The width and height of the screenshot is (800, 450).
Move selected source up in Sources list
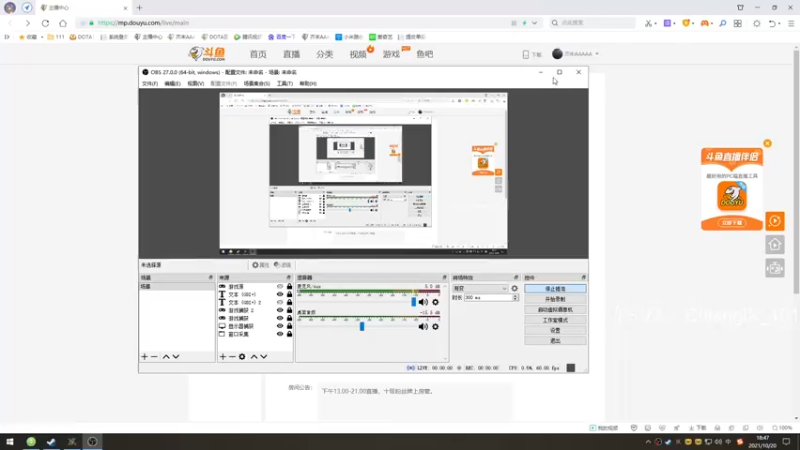(254, 357)
